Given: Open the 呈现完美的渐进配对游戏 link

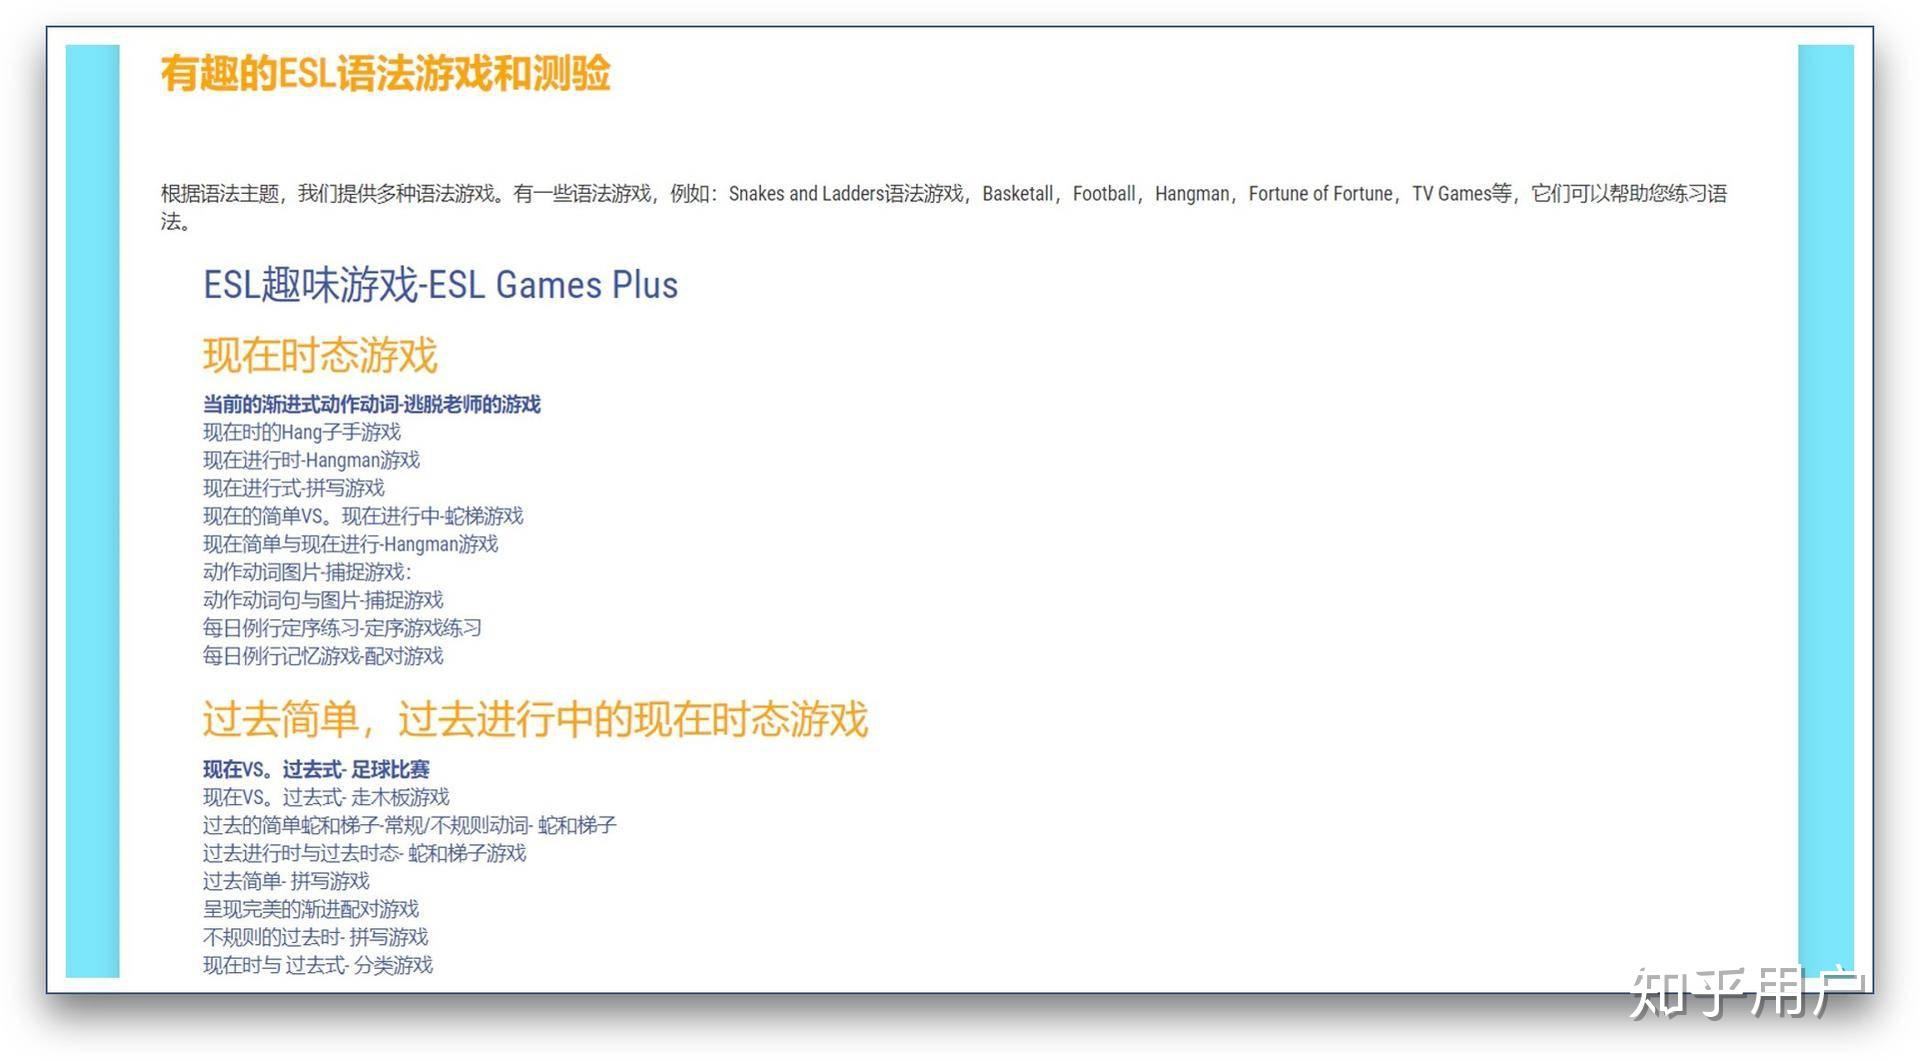Looking at the screenshot, I should [310, 909].
